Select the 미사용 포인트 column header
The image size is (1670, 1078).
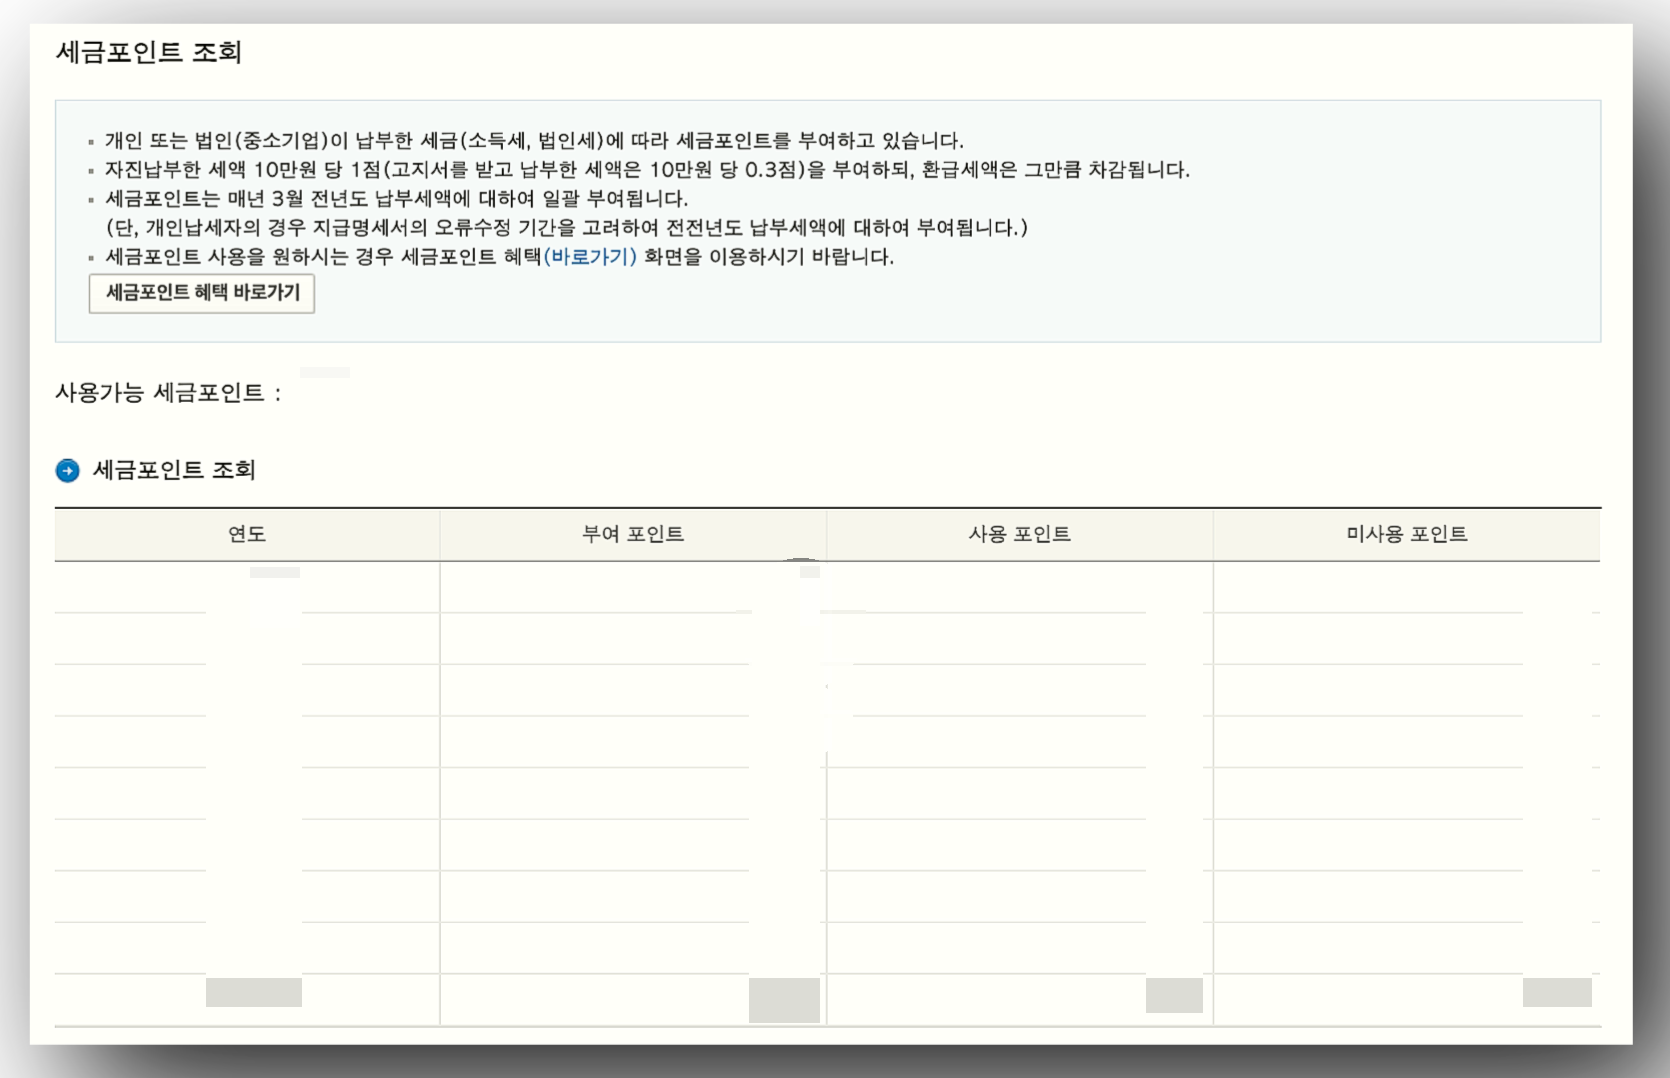[x=1407, y=534]
